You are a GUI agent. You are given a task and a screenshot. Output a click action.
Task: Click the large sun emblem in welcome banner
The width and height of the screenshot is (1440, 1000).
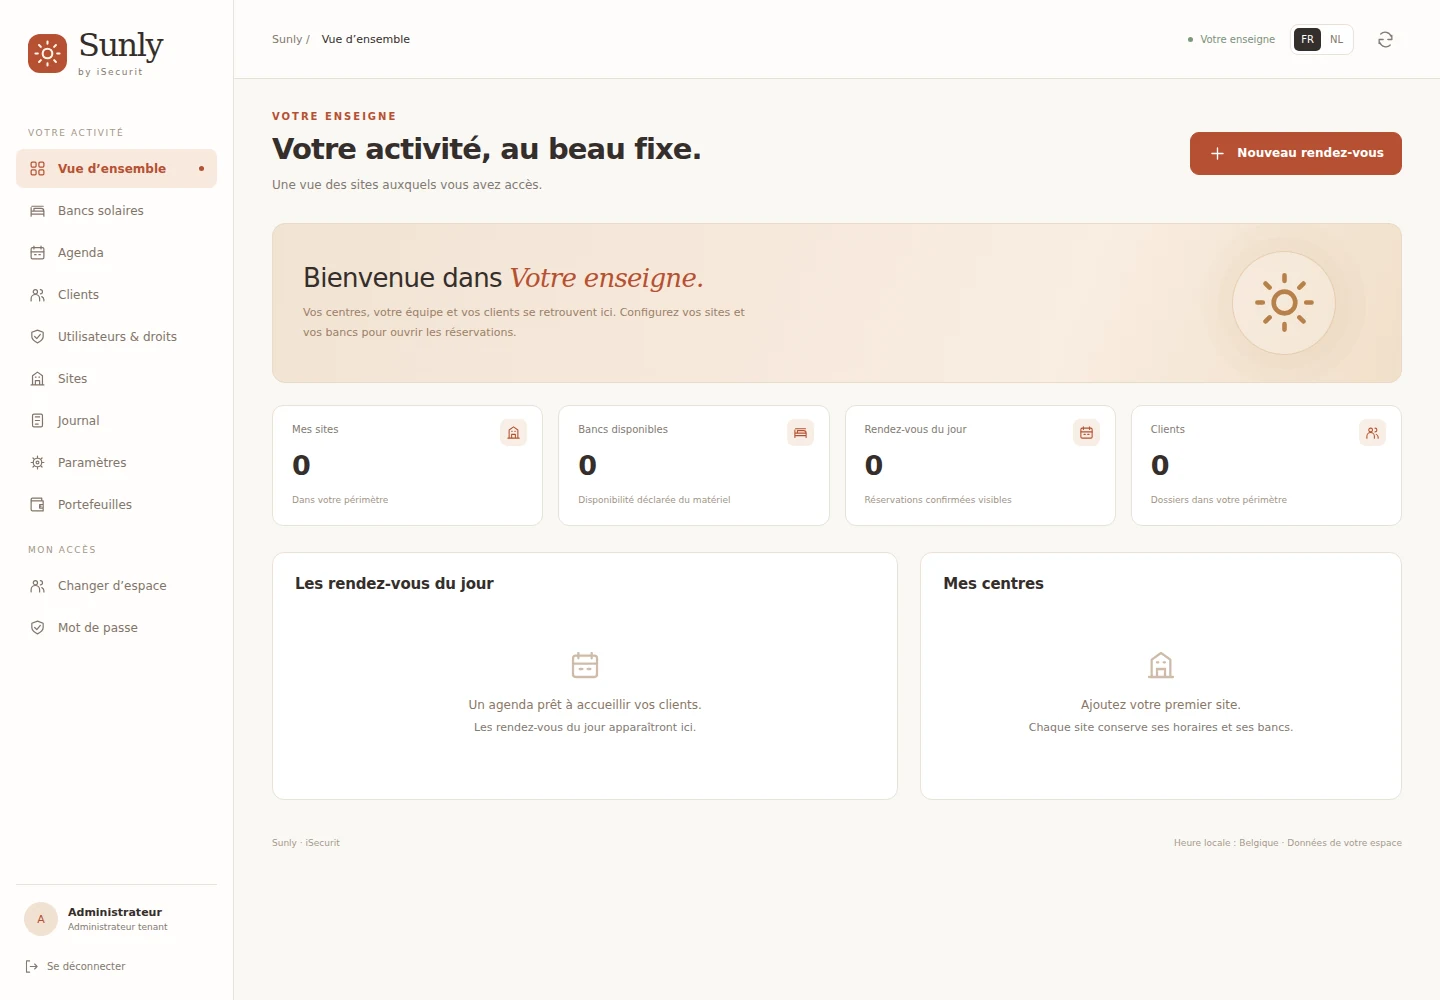(1284, 302)
